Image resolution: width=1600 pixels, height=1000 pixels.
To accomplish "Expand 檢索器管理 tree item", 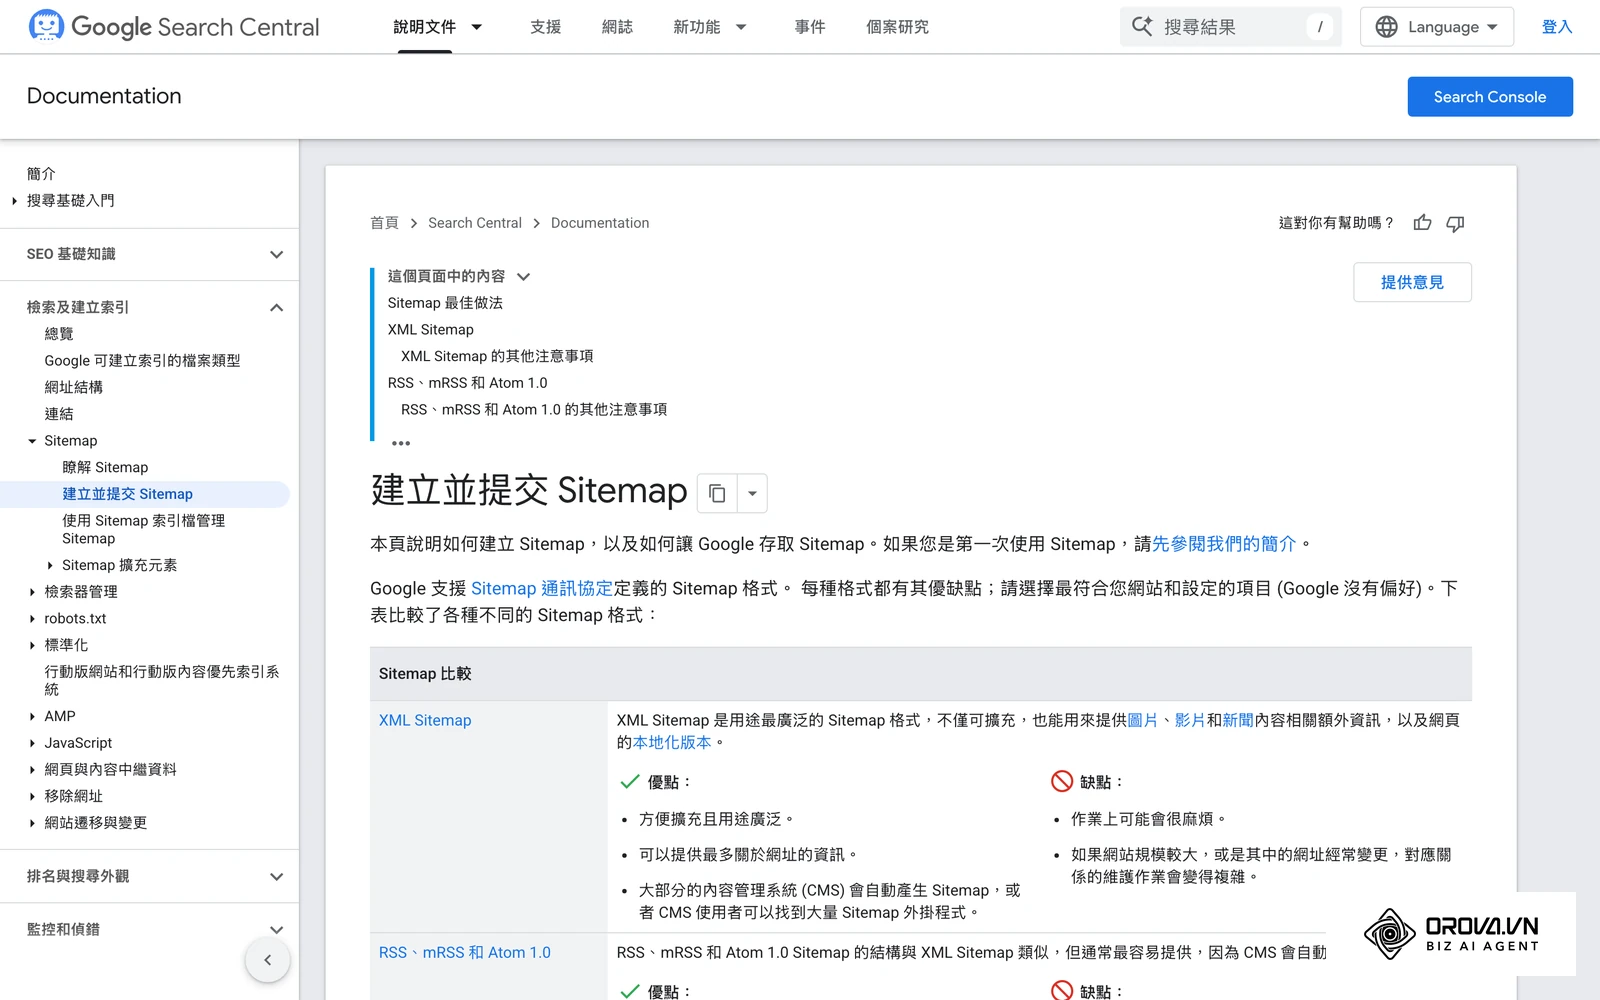I will coord(32,592).
